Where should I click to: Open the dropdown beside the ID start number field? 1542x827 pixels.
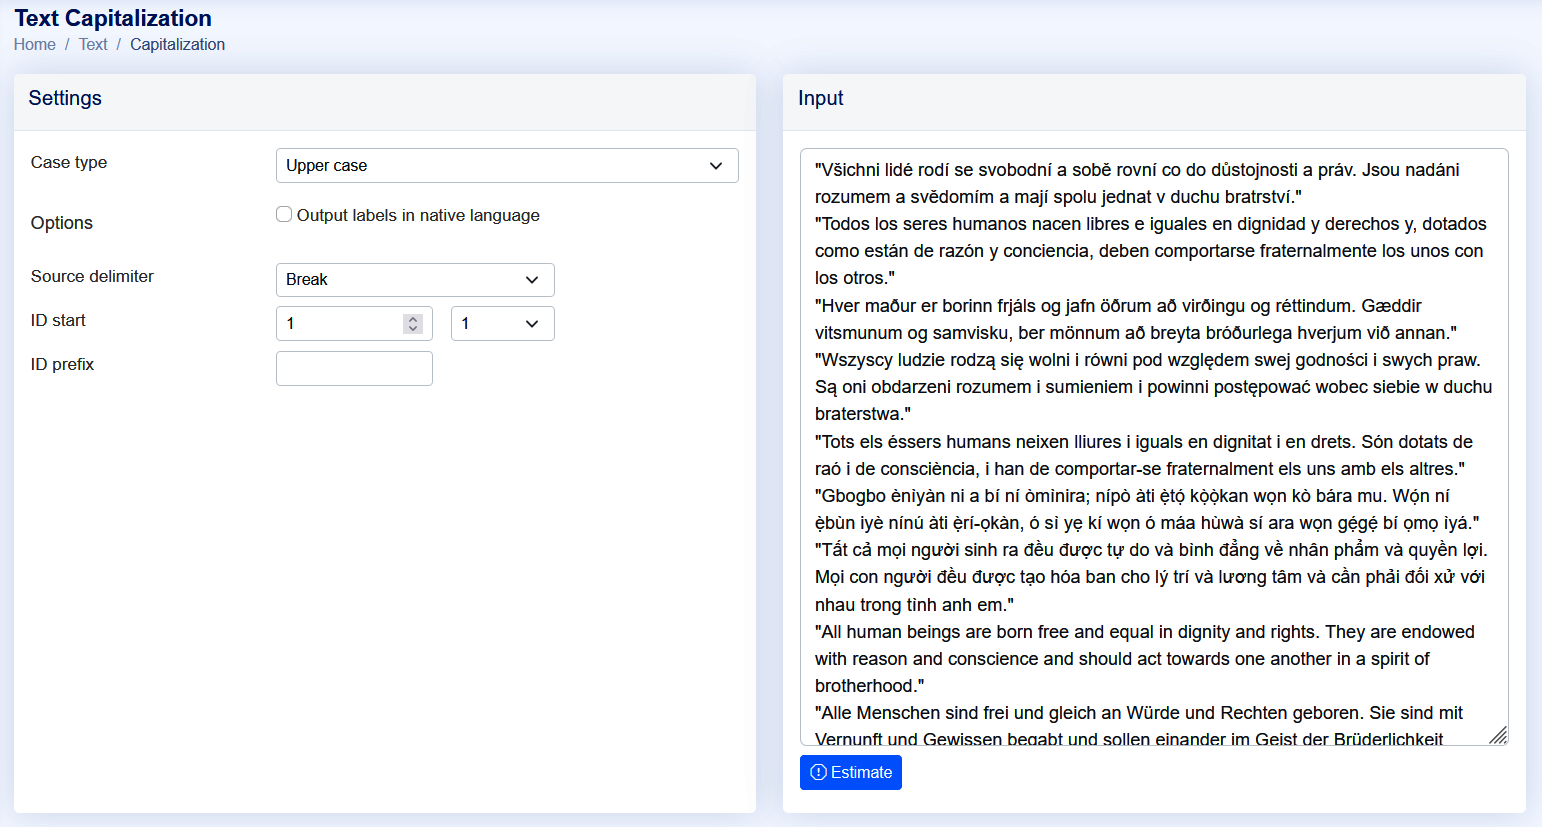[x=503, y=324]
